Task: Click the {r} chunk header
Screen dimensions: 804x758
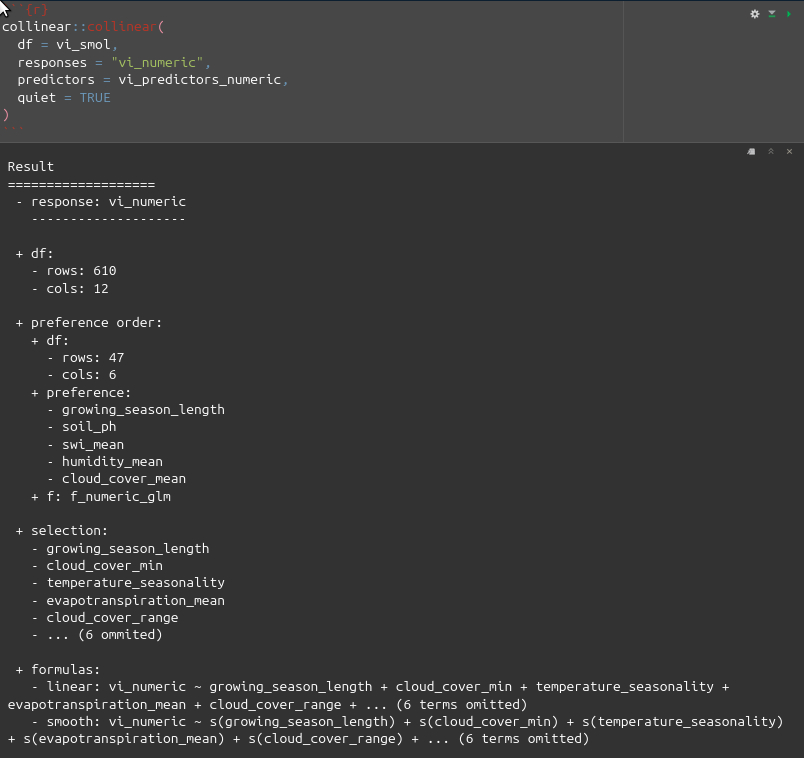Action: [x=36, y=9]
